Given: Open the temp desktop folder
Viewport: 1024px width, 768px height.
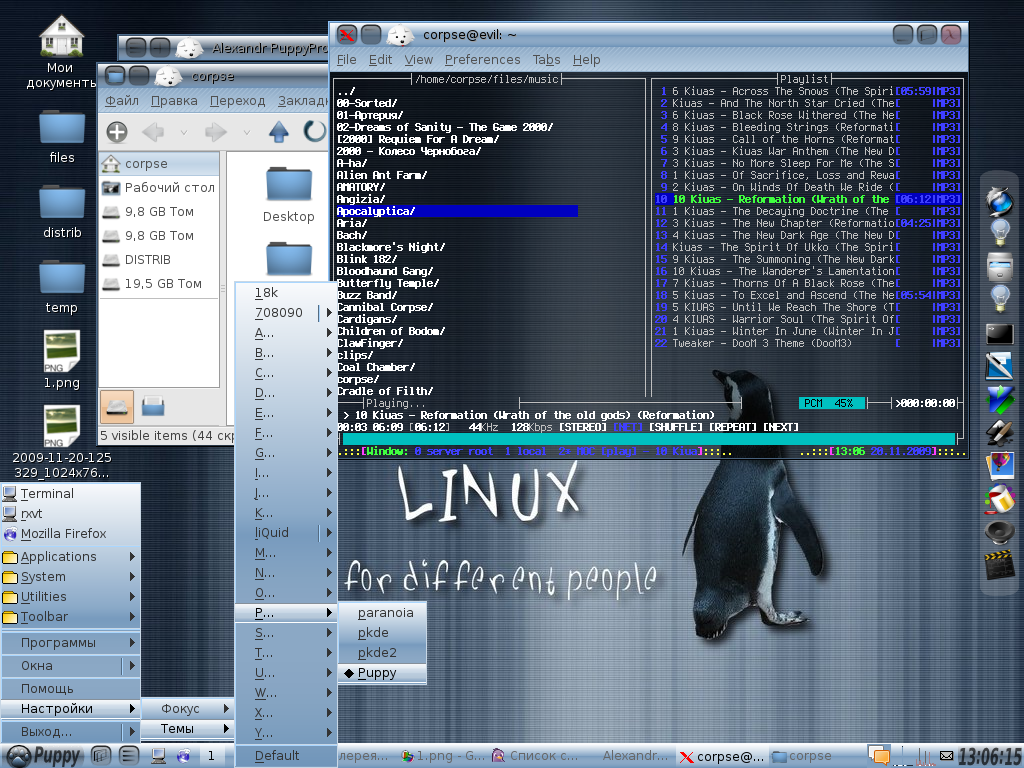Looking at the screenshot, I should click(62, 278).
